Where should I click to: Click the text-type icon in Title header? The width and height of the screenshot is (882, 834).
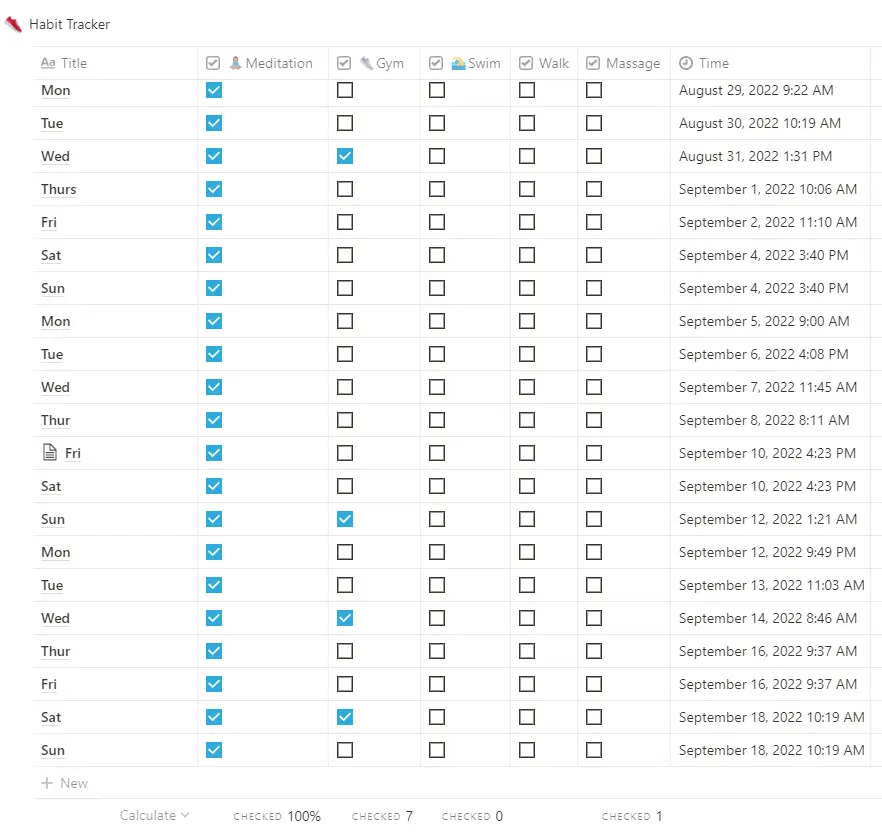click(48, 63)
